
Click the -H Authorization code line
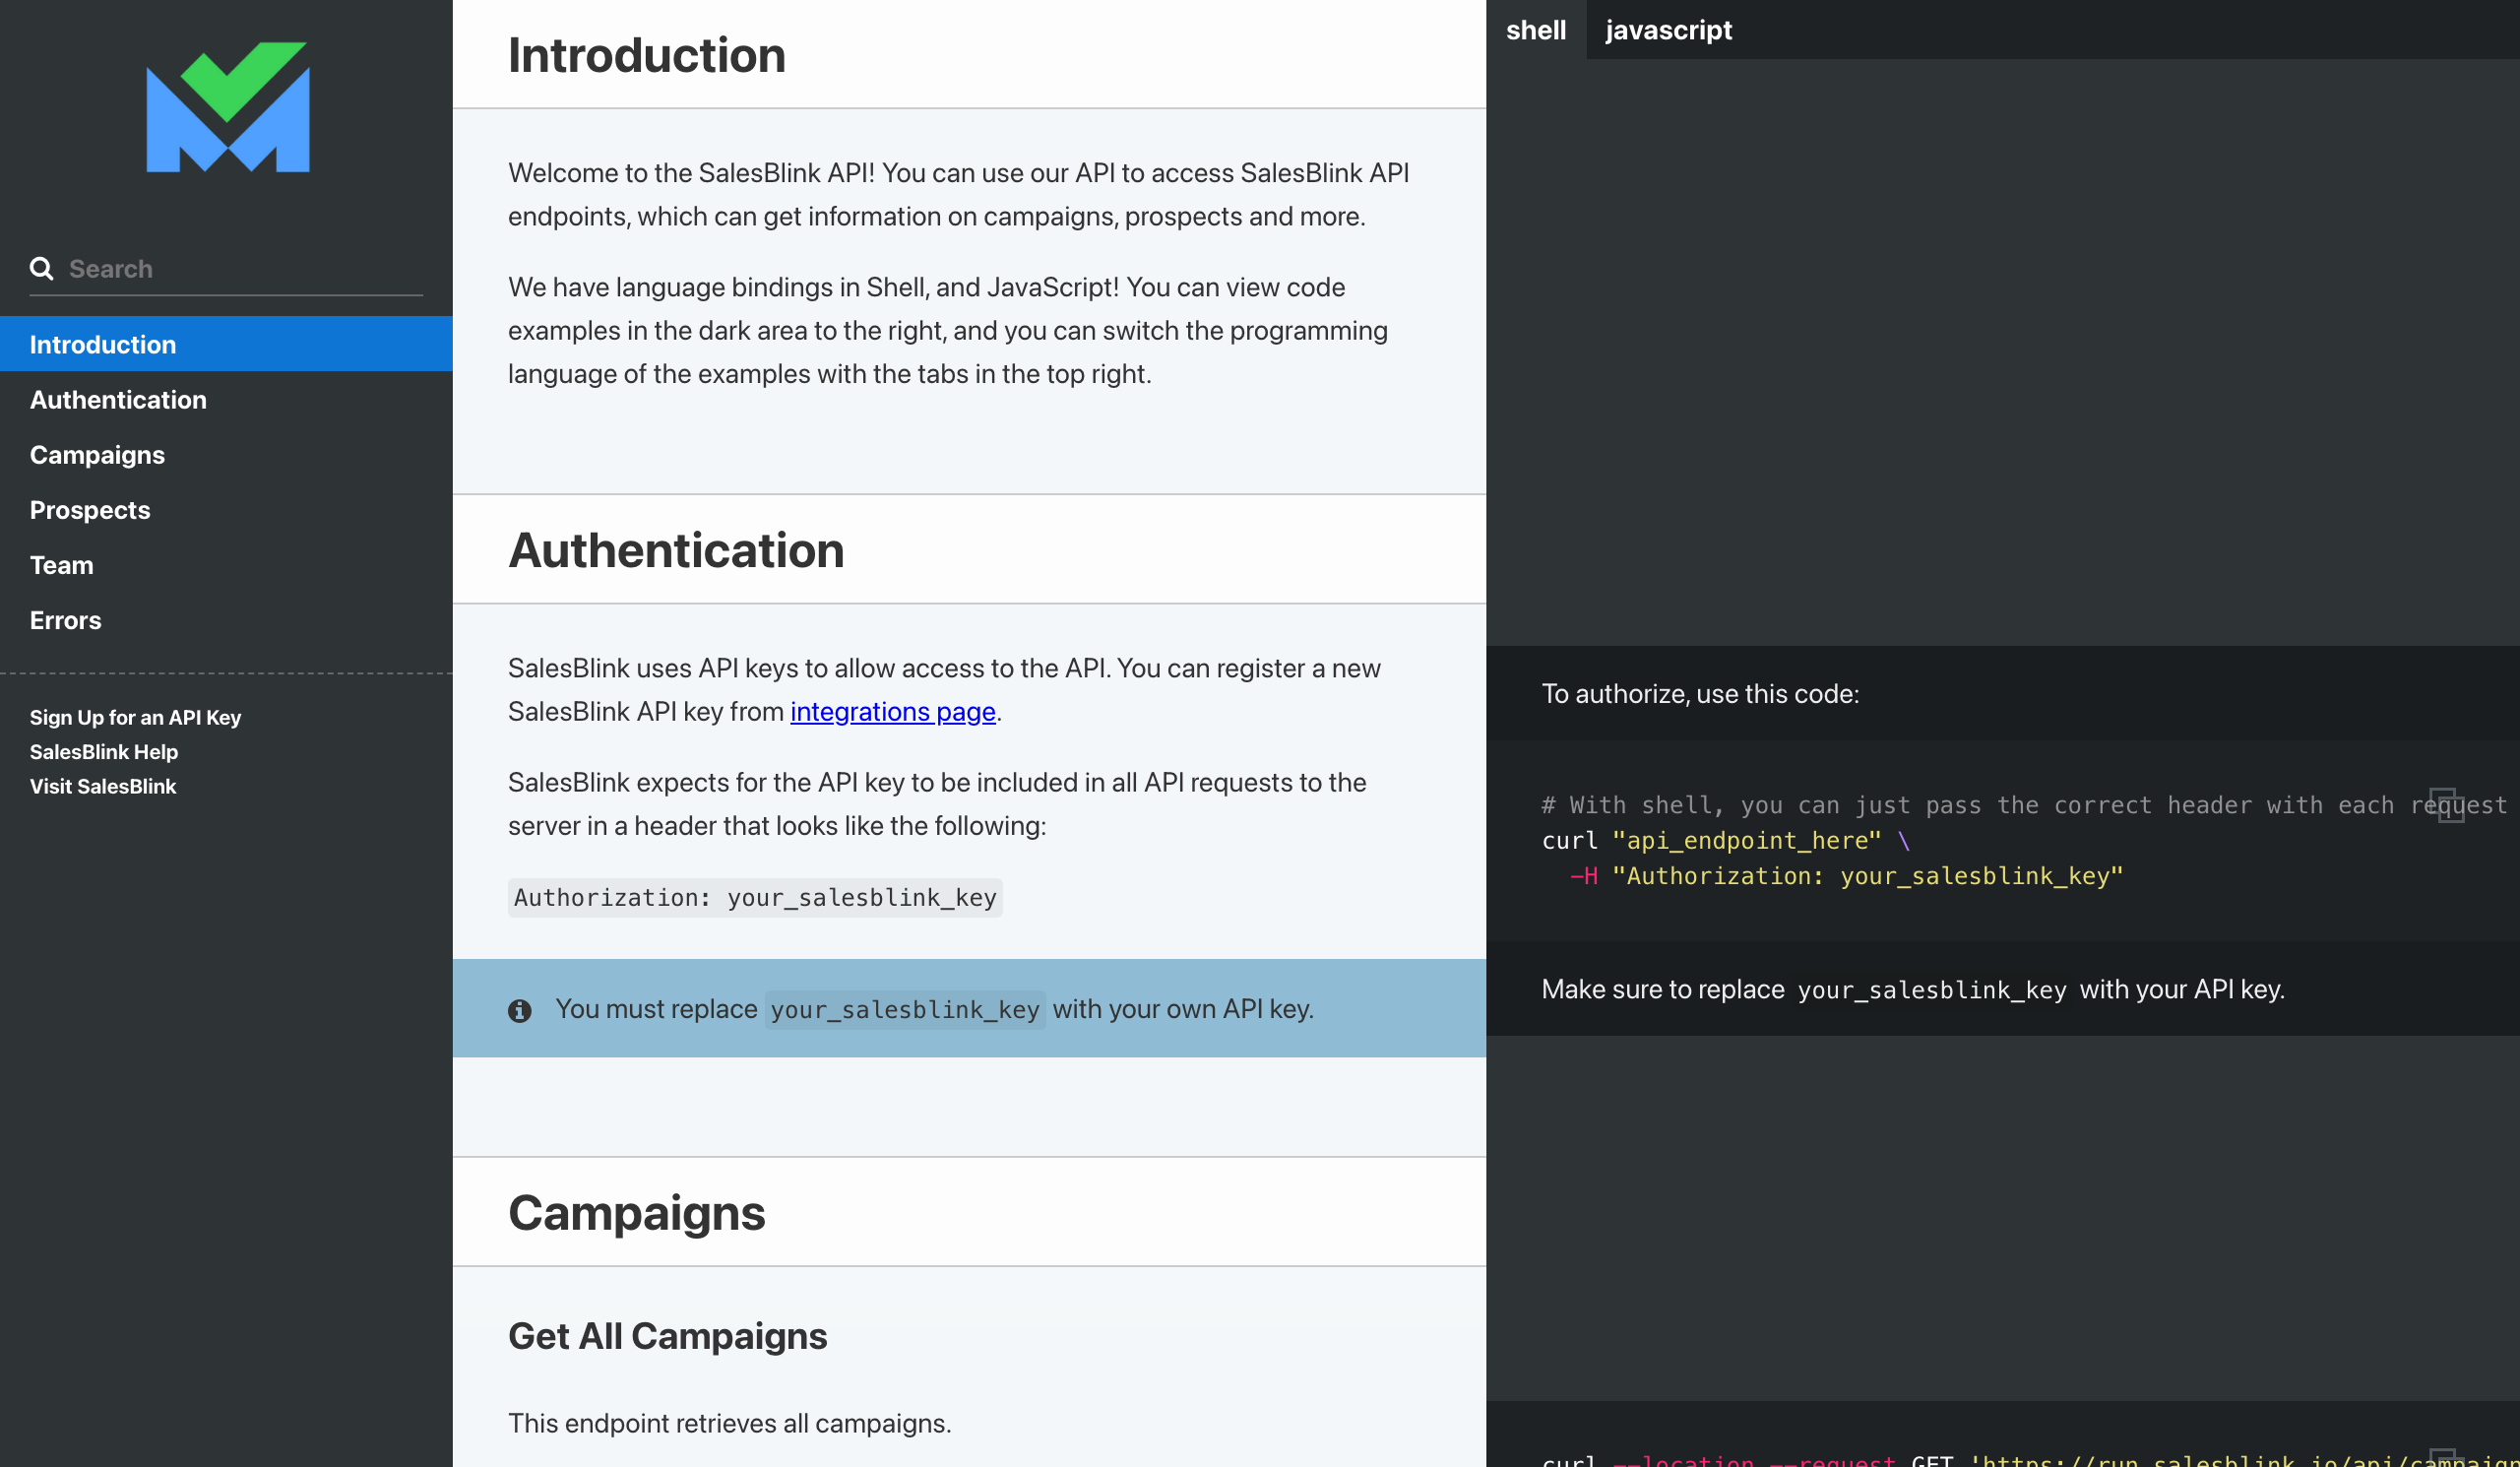[x=1846, y=876]
